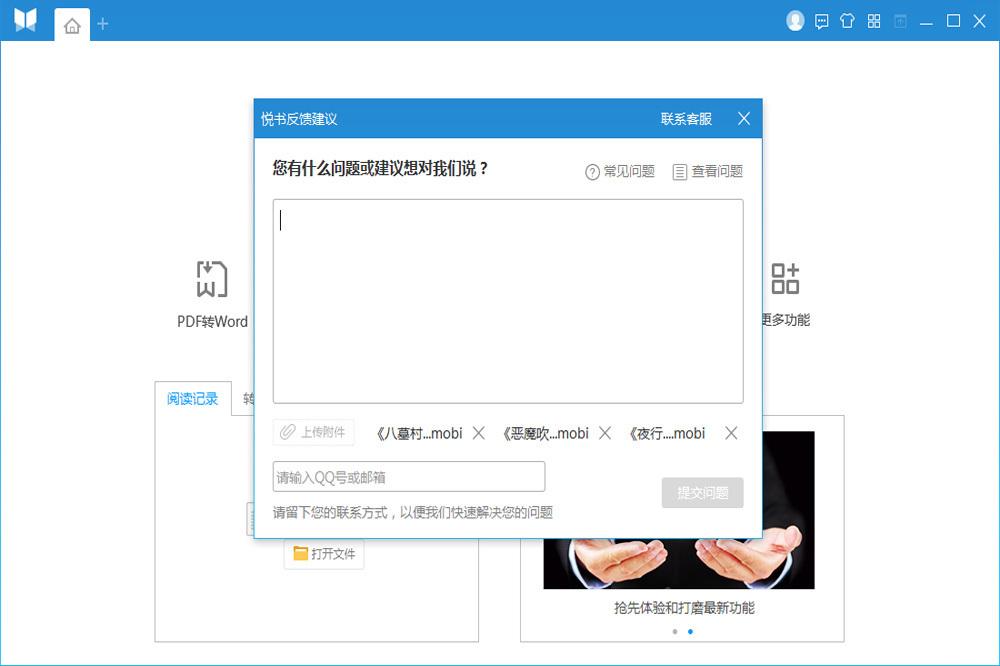This screenshot has height=666, width=1000.
Task: Open the home tab
Action: tap(72, 26)
